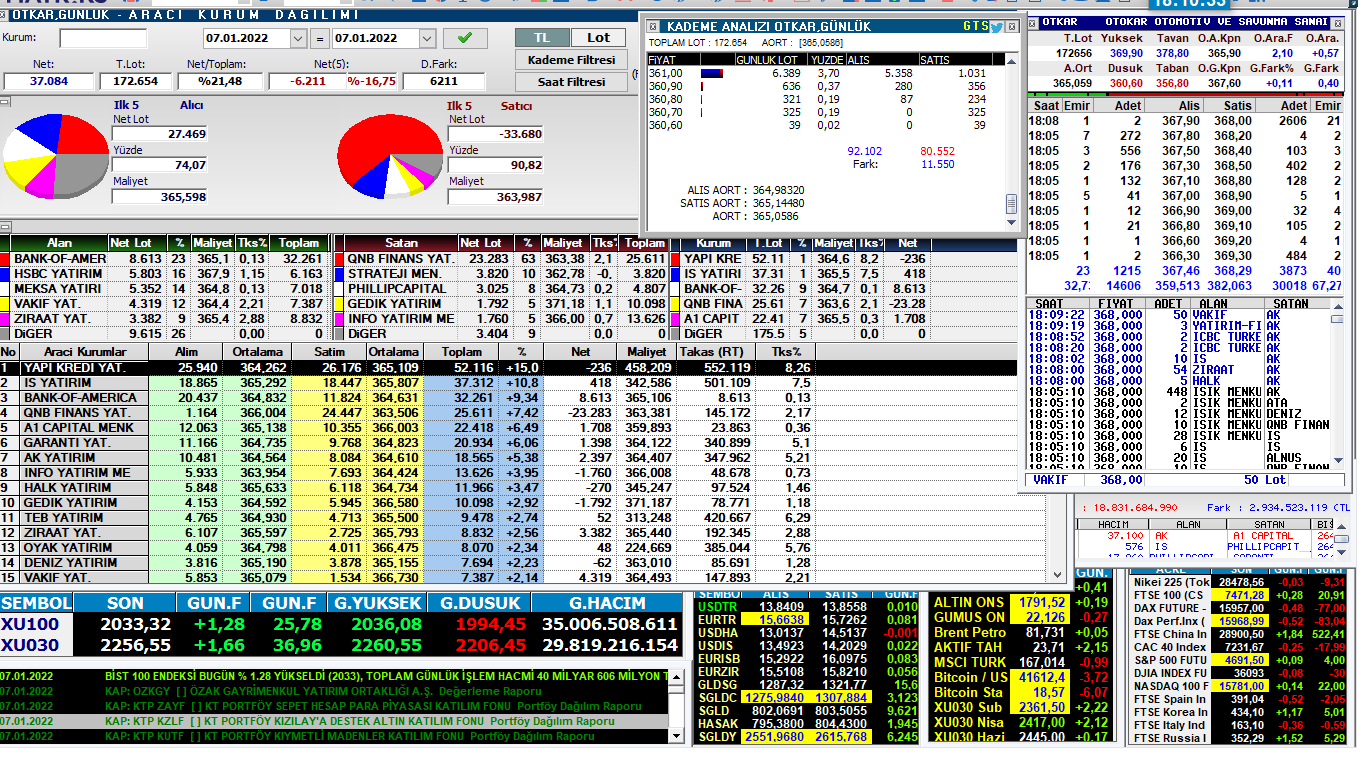This screenshot has width=1366, height=768.
Task: Click the Tavan value 378,80
Action: point(1172,53)
